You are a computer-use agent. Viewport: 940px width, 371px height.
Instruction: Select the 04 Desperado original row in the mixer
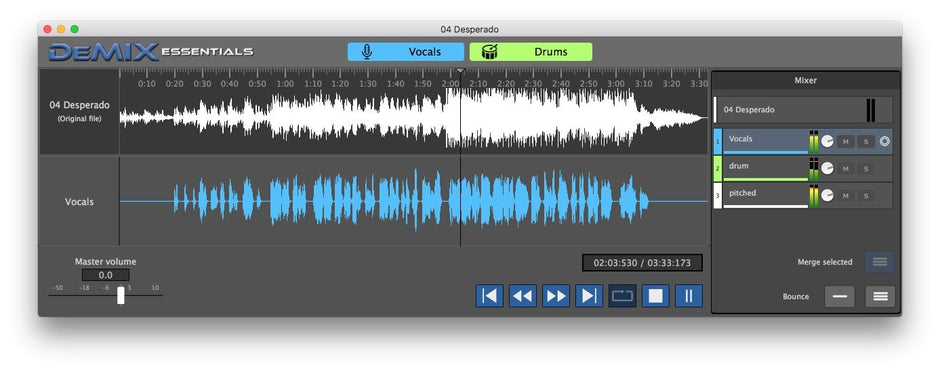click(x=803, y=110)
